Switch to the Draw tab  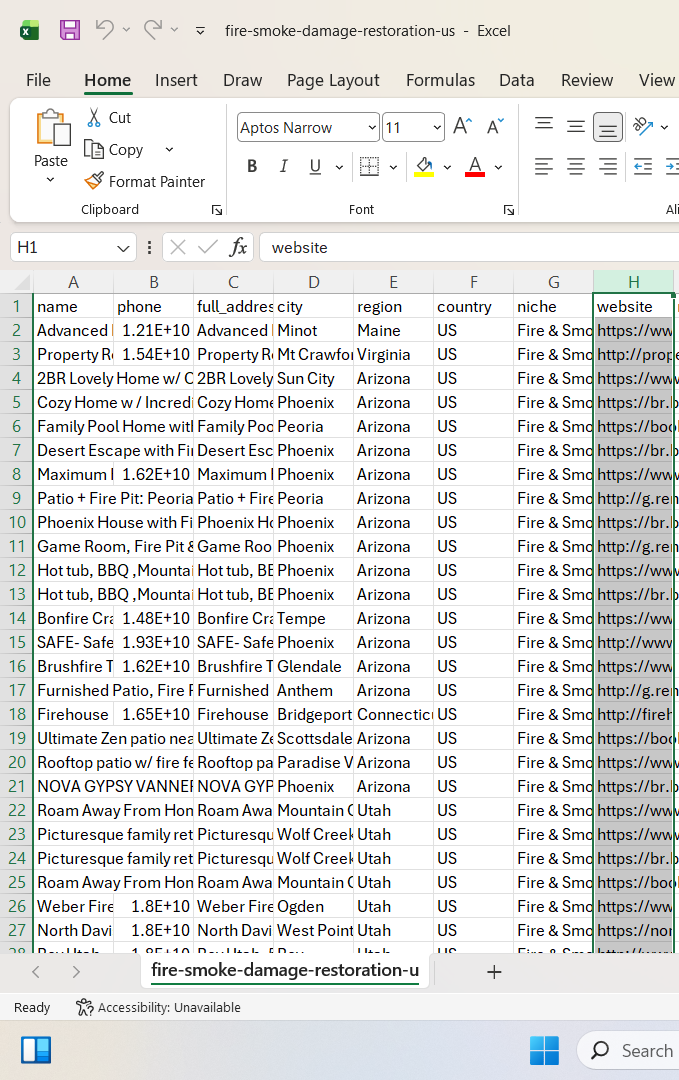(242, 80)
